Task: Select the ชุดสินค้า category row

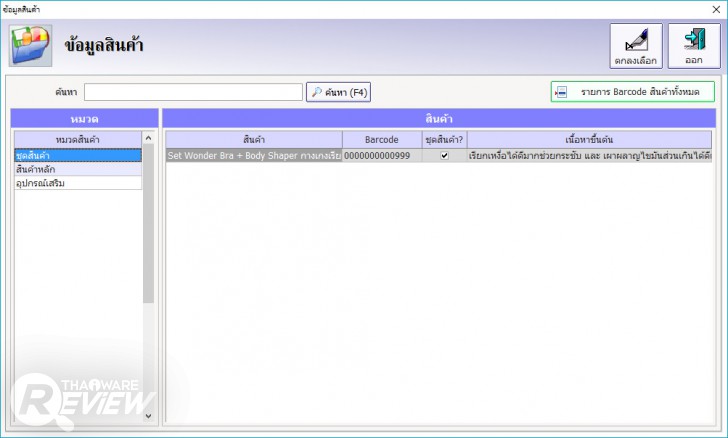Action: tap(78, 155)
